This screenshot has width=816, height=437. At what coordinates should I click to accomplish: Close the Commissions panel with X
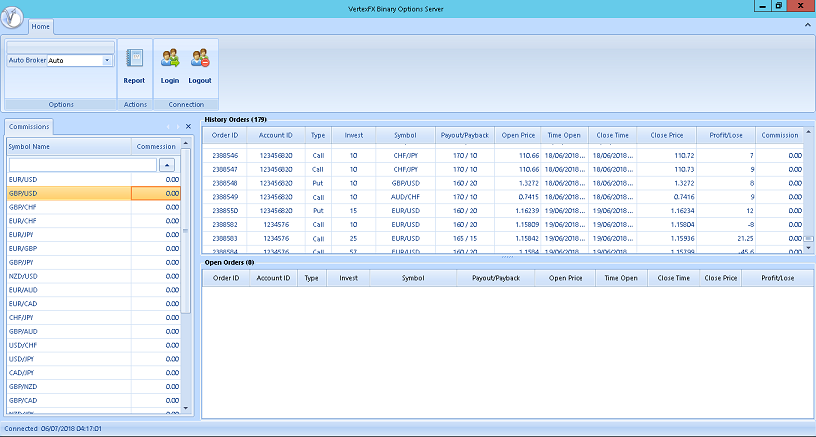pos(188,127)
